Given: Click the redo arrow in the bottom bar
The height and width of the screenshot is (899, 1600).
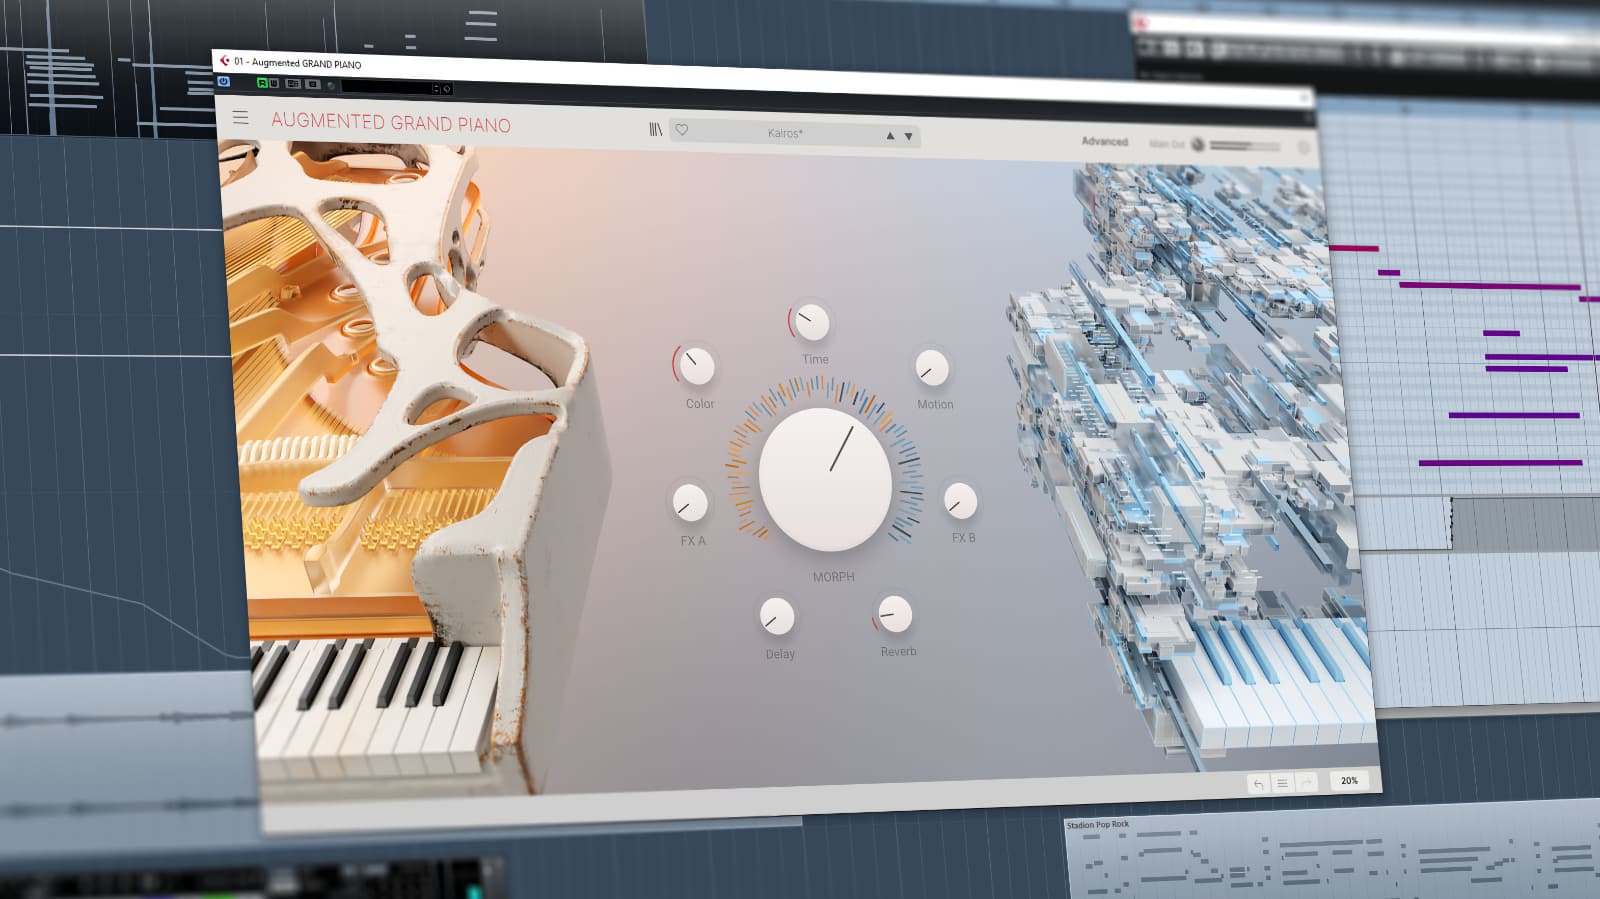Looking at the screenshot, I should pos(1306,782).
